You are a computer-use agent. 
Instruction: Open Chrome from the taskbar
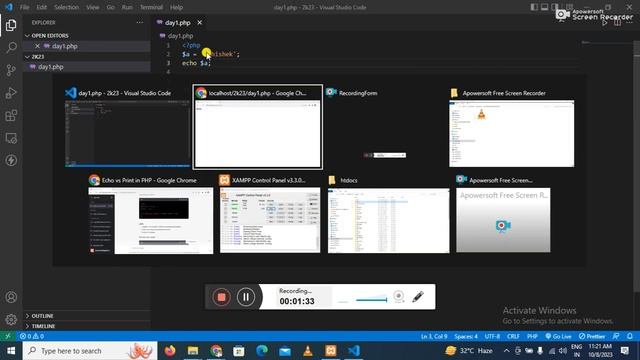[x=216, y=351]
